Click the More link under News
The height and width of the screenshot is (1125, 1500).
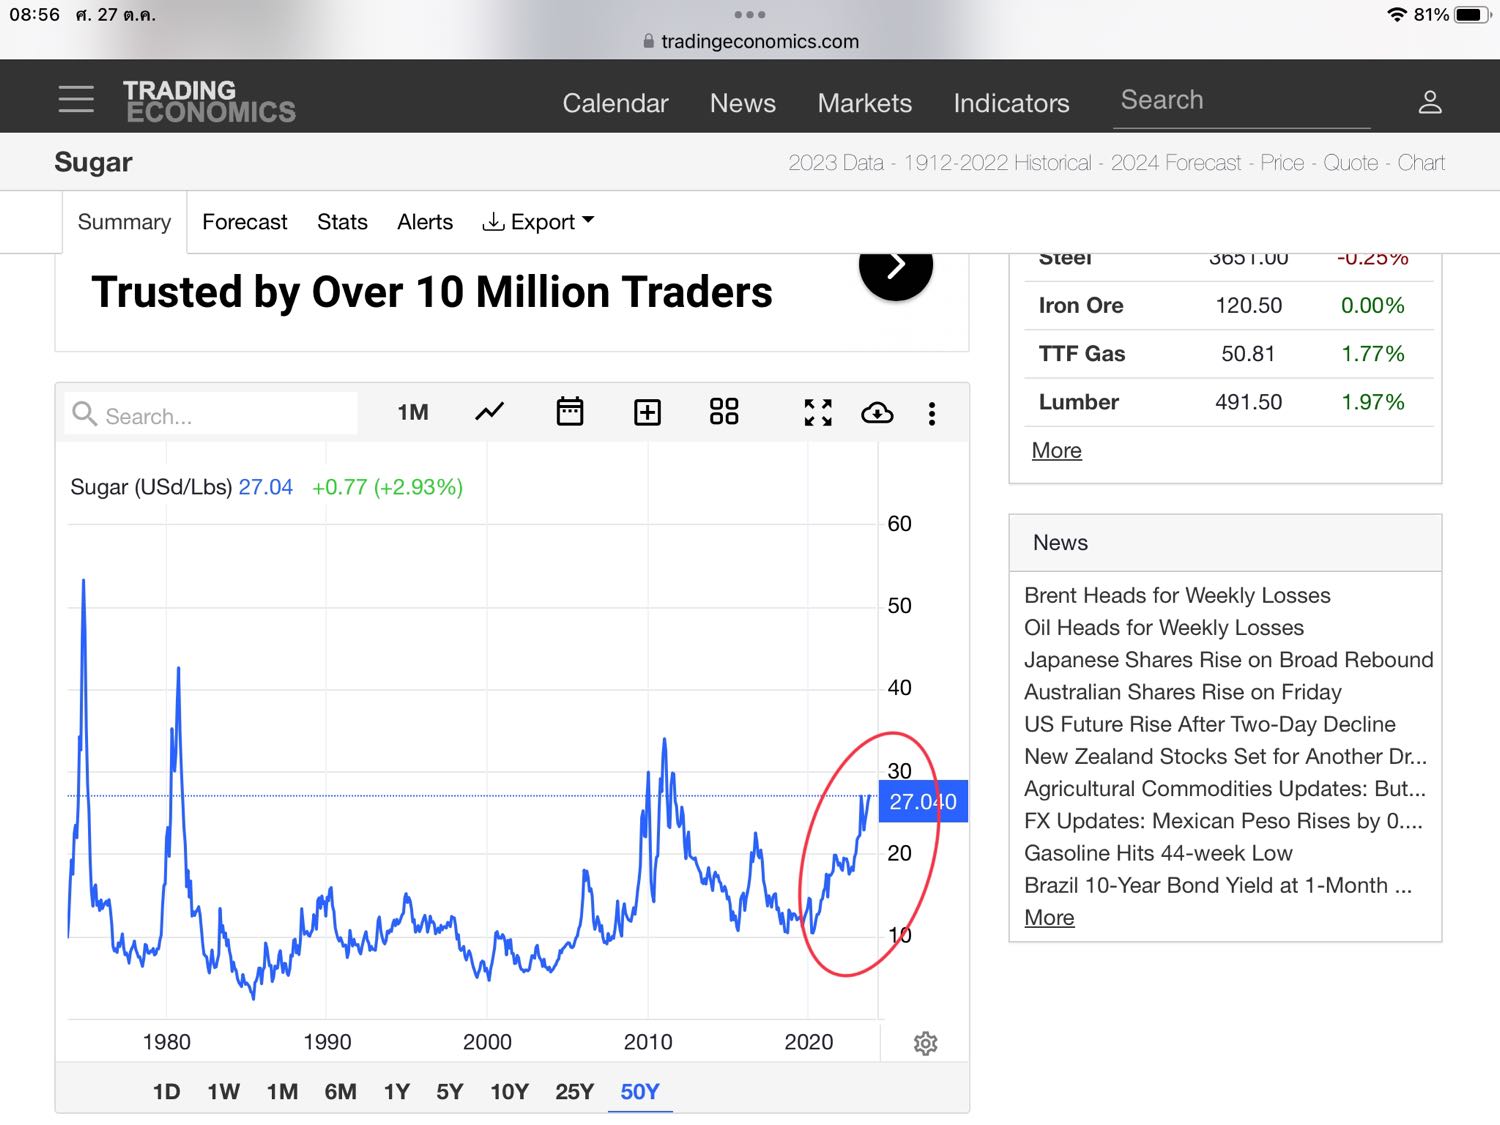pos(1049,917)
